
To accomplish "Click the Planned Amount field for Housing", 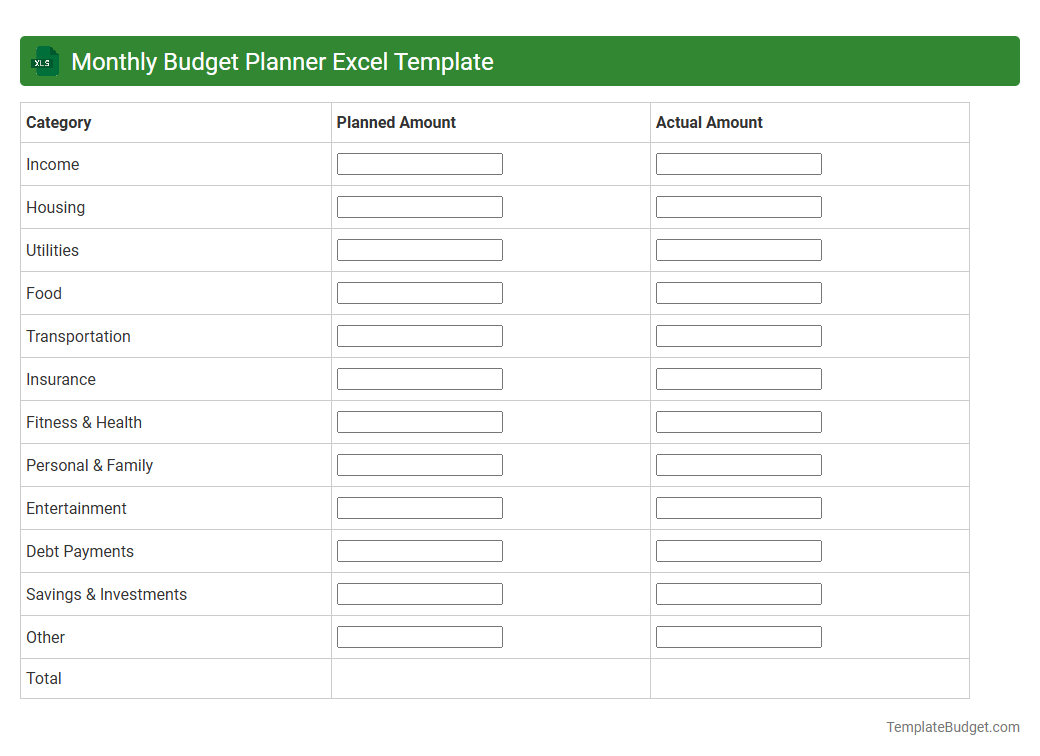I will [x=419, y=206].
